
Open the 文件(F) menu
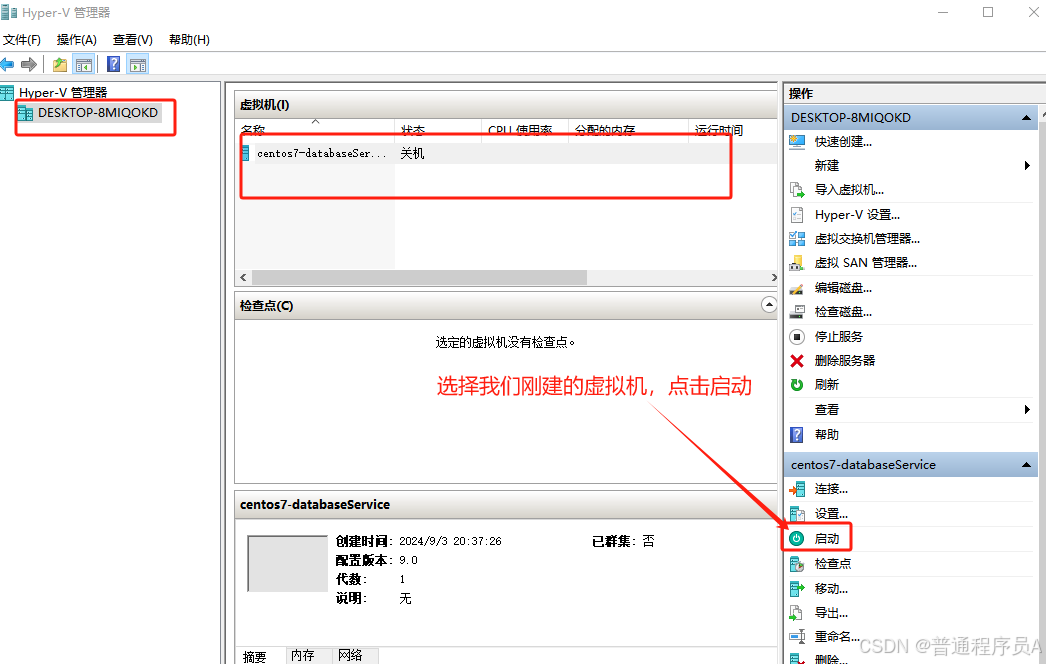[21, 40]
